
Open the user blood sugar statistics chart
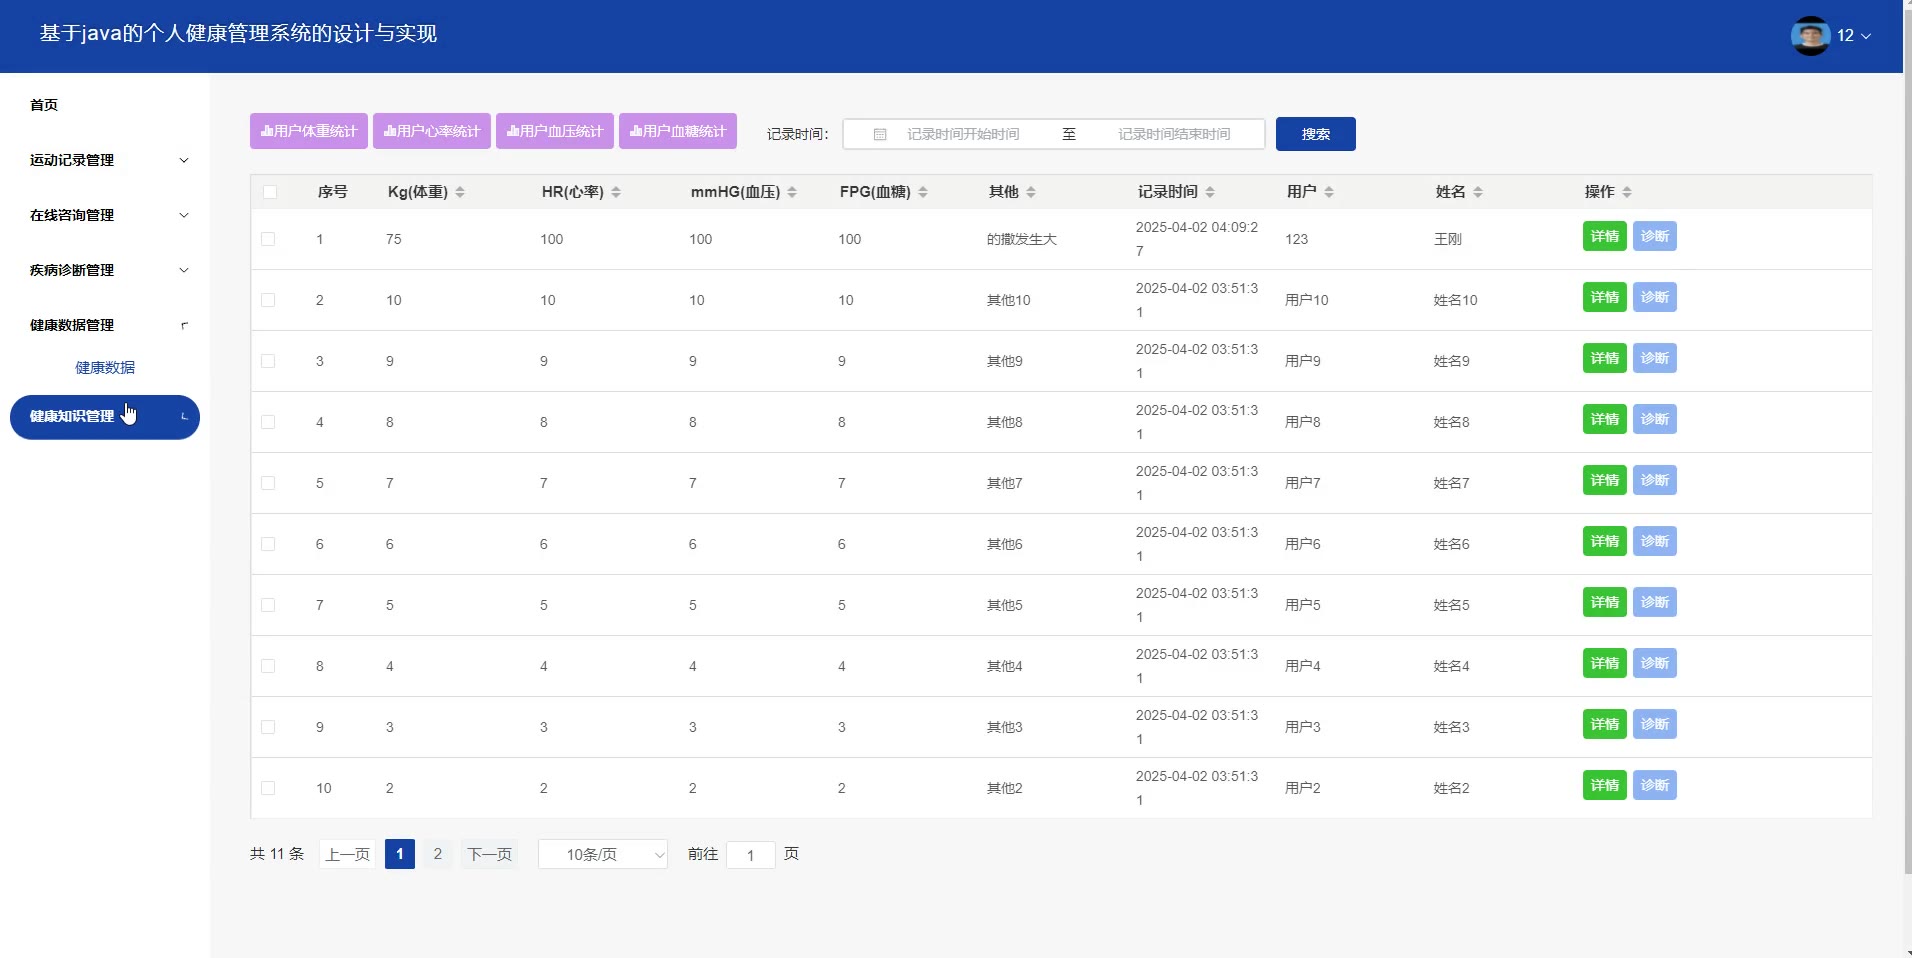678,131
